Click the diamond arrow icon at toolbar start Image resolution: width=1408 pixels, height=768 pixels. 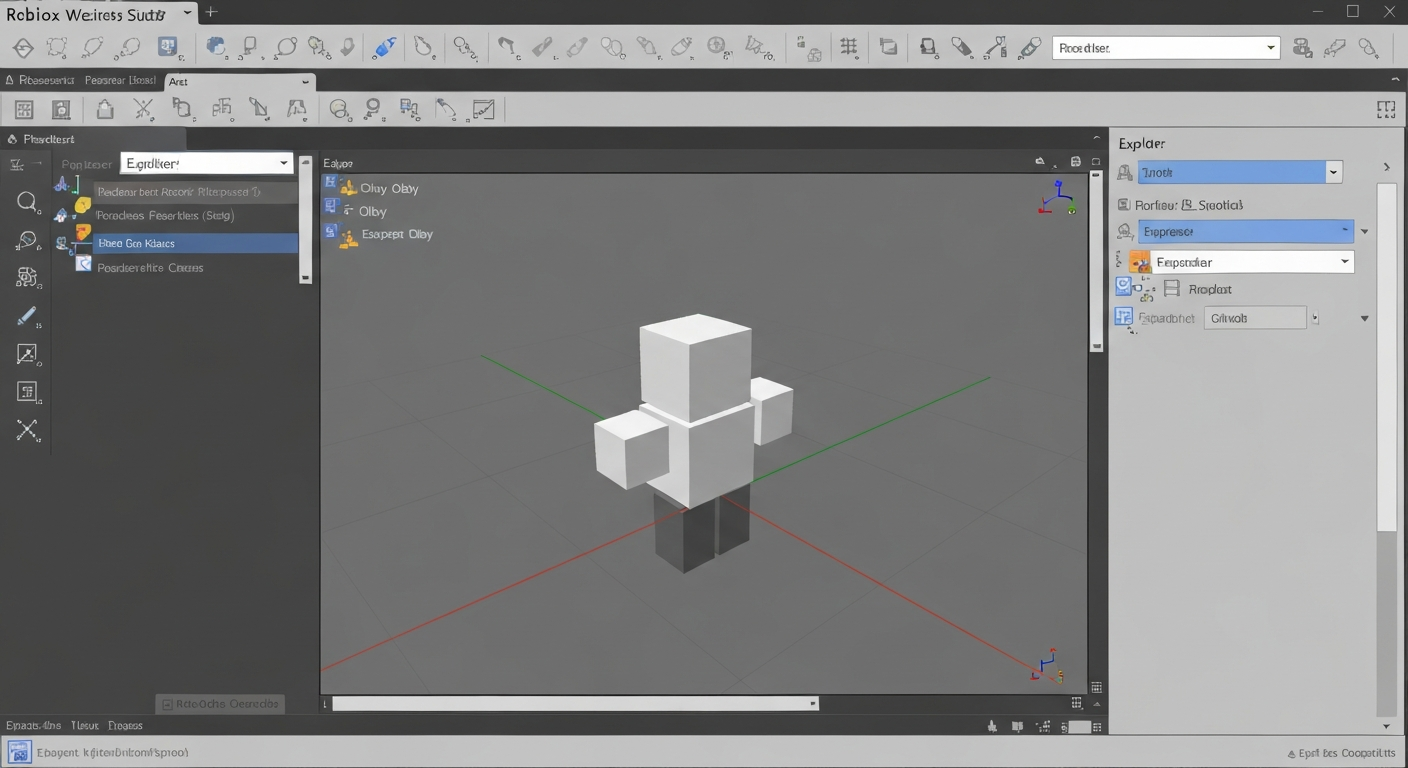22,48
